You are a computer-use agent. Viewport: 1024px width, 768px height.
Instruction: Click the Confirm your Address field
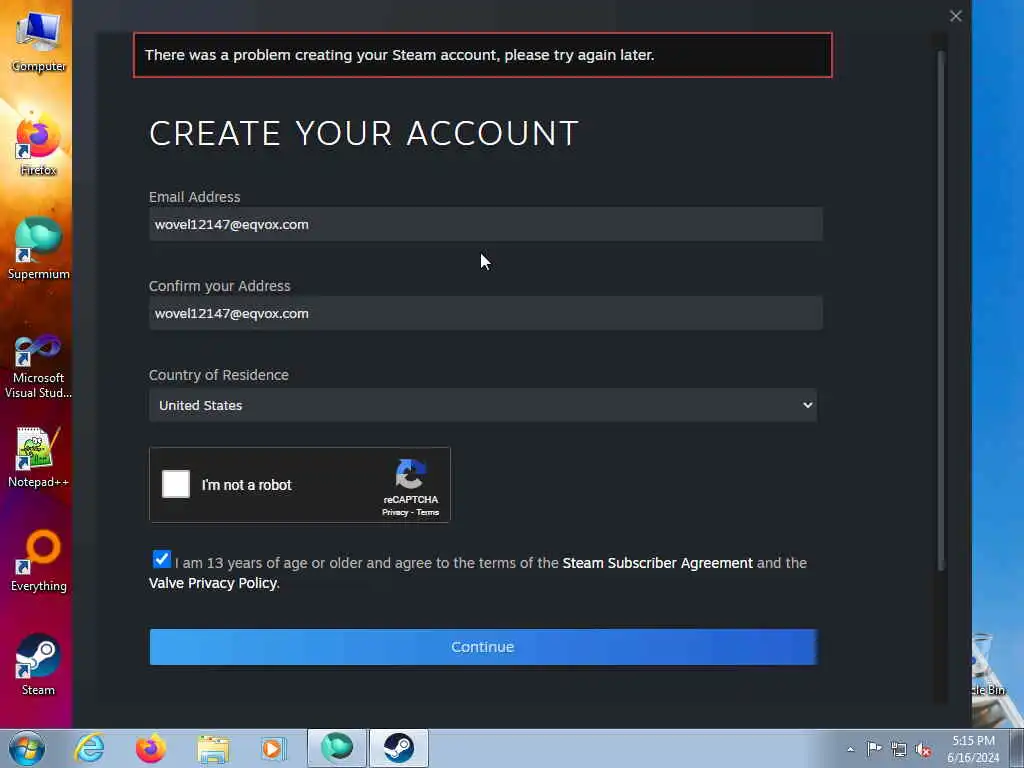tap(486, 313)
